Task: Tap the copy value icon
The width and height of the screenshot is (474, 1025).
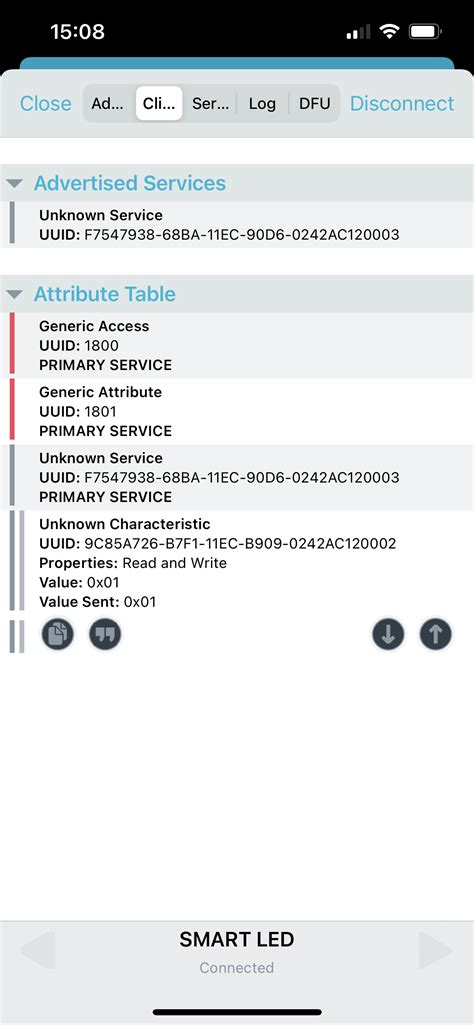Action: click(x=58, y=634)
